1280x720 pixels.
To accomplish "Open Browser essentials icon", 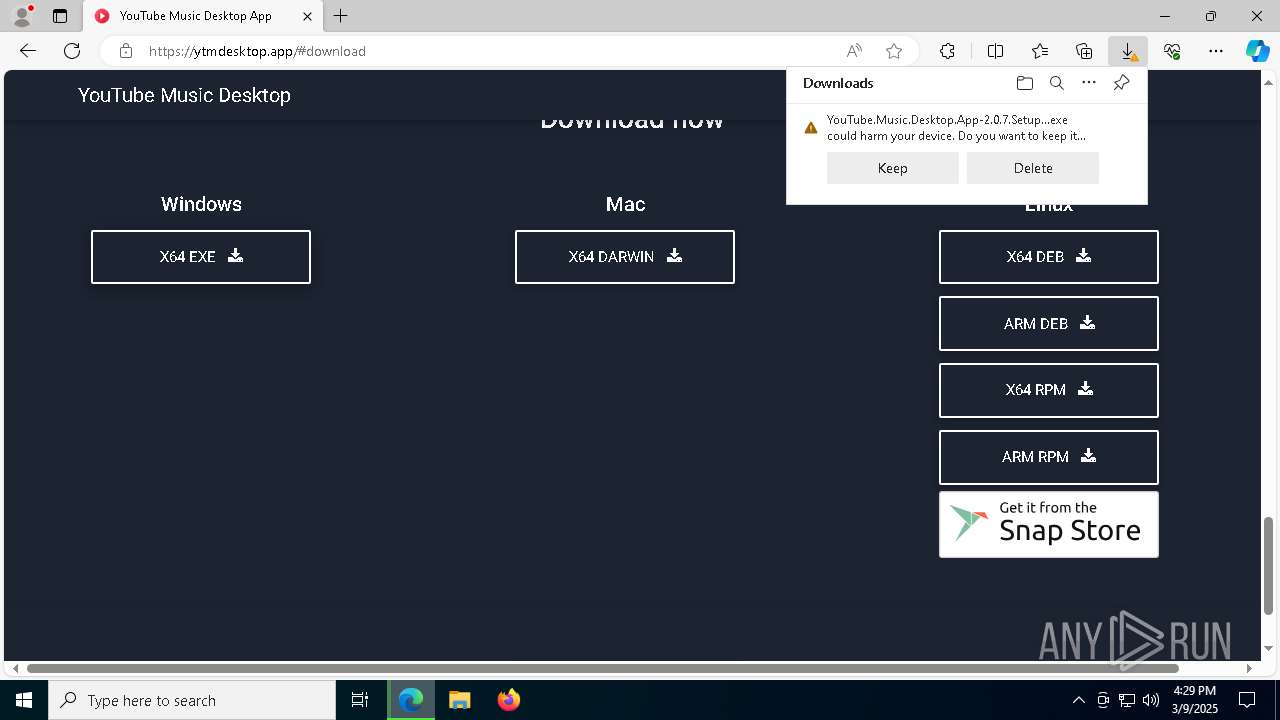I will (x=1172, y=51).
